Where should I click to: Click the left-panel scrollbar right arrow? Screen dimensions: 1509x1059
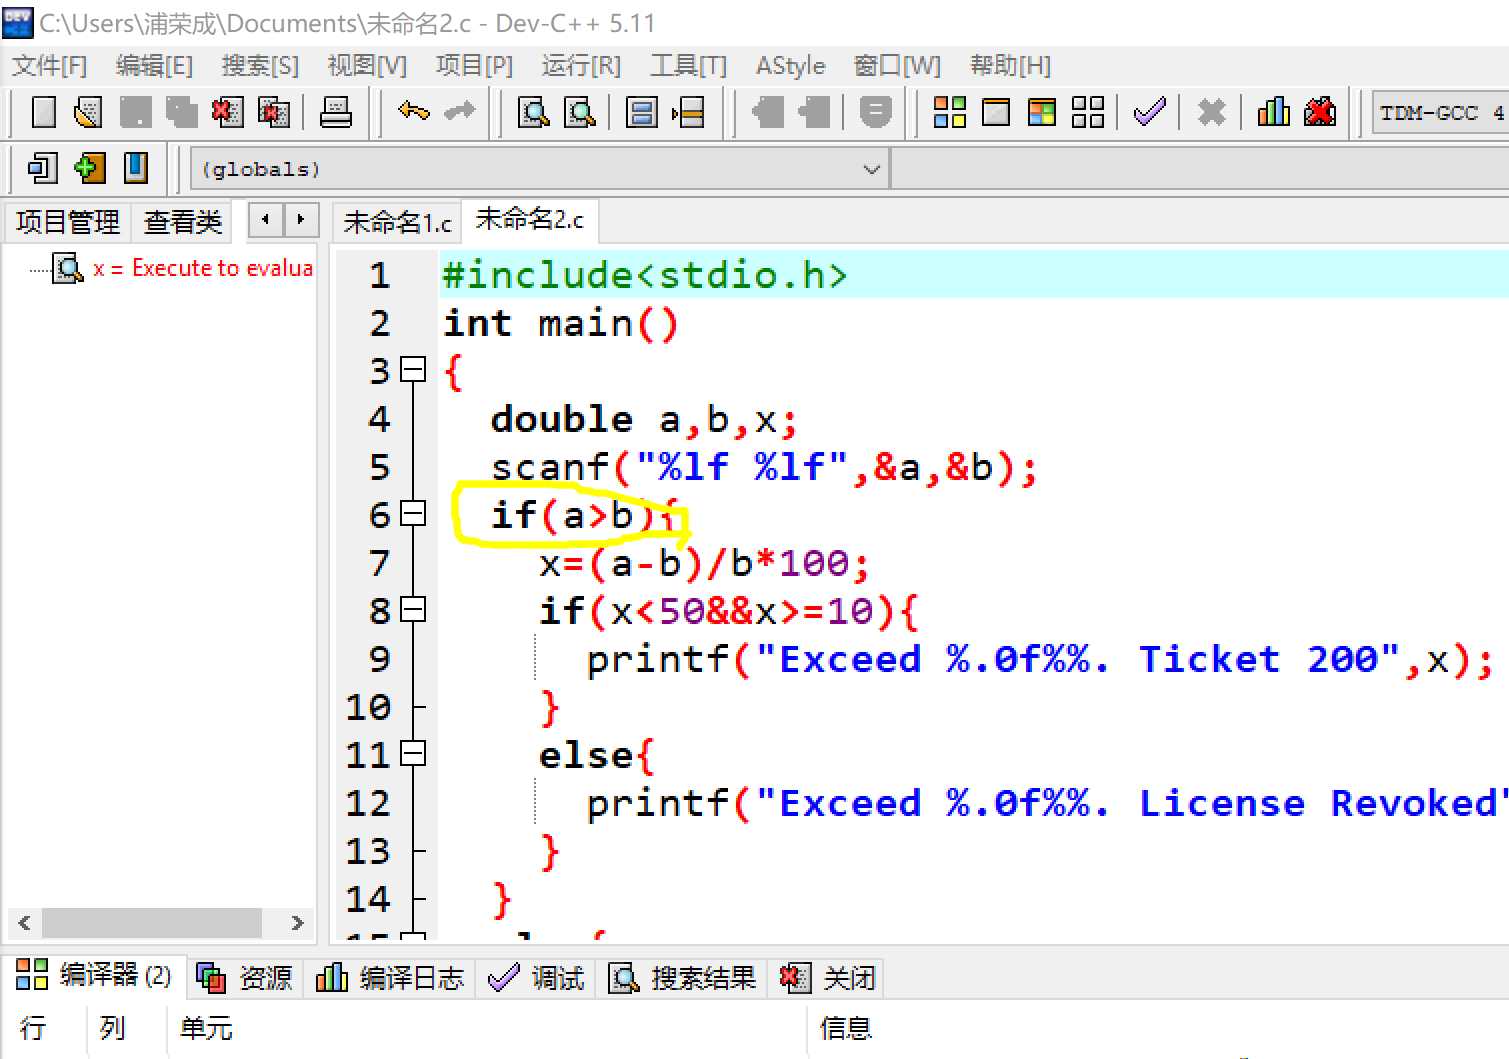[297, 923]
